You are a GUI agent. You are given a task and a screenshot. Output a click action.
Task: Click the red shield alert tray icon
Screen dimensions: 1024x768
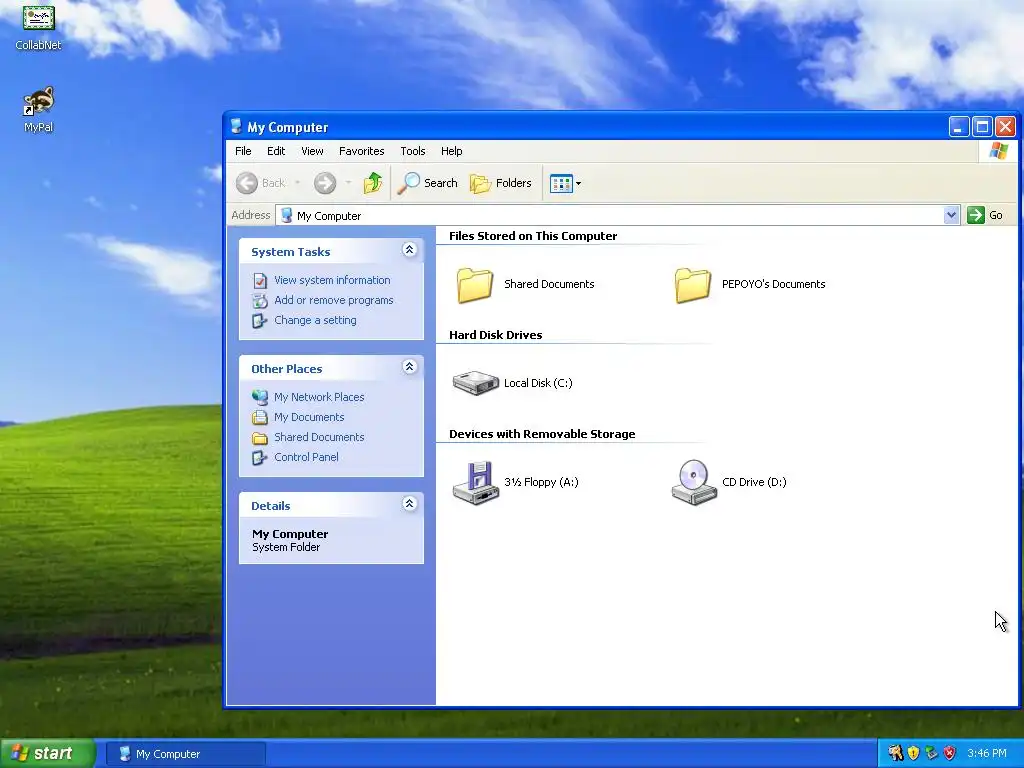(x=950, y=754)
